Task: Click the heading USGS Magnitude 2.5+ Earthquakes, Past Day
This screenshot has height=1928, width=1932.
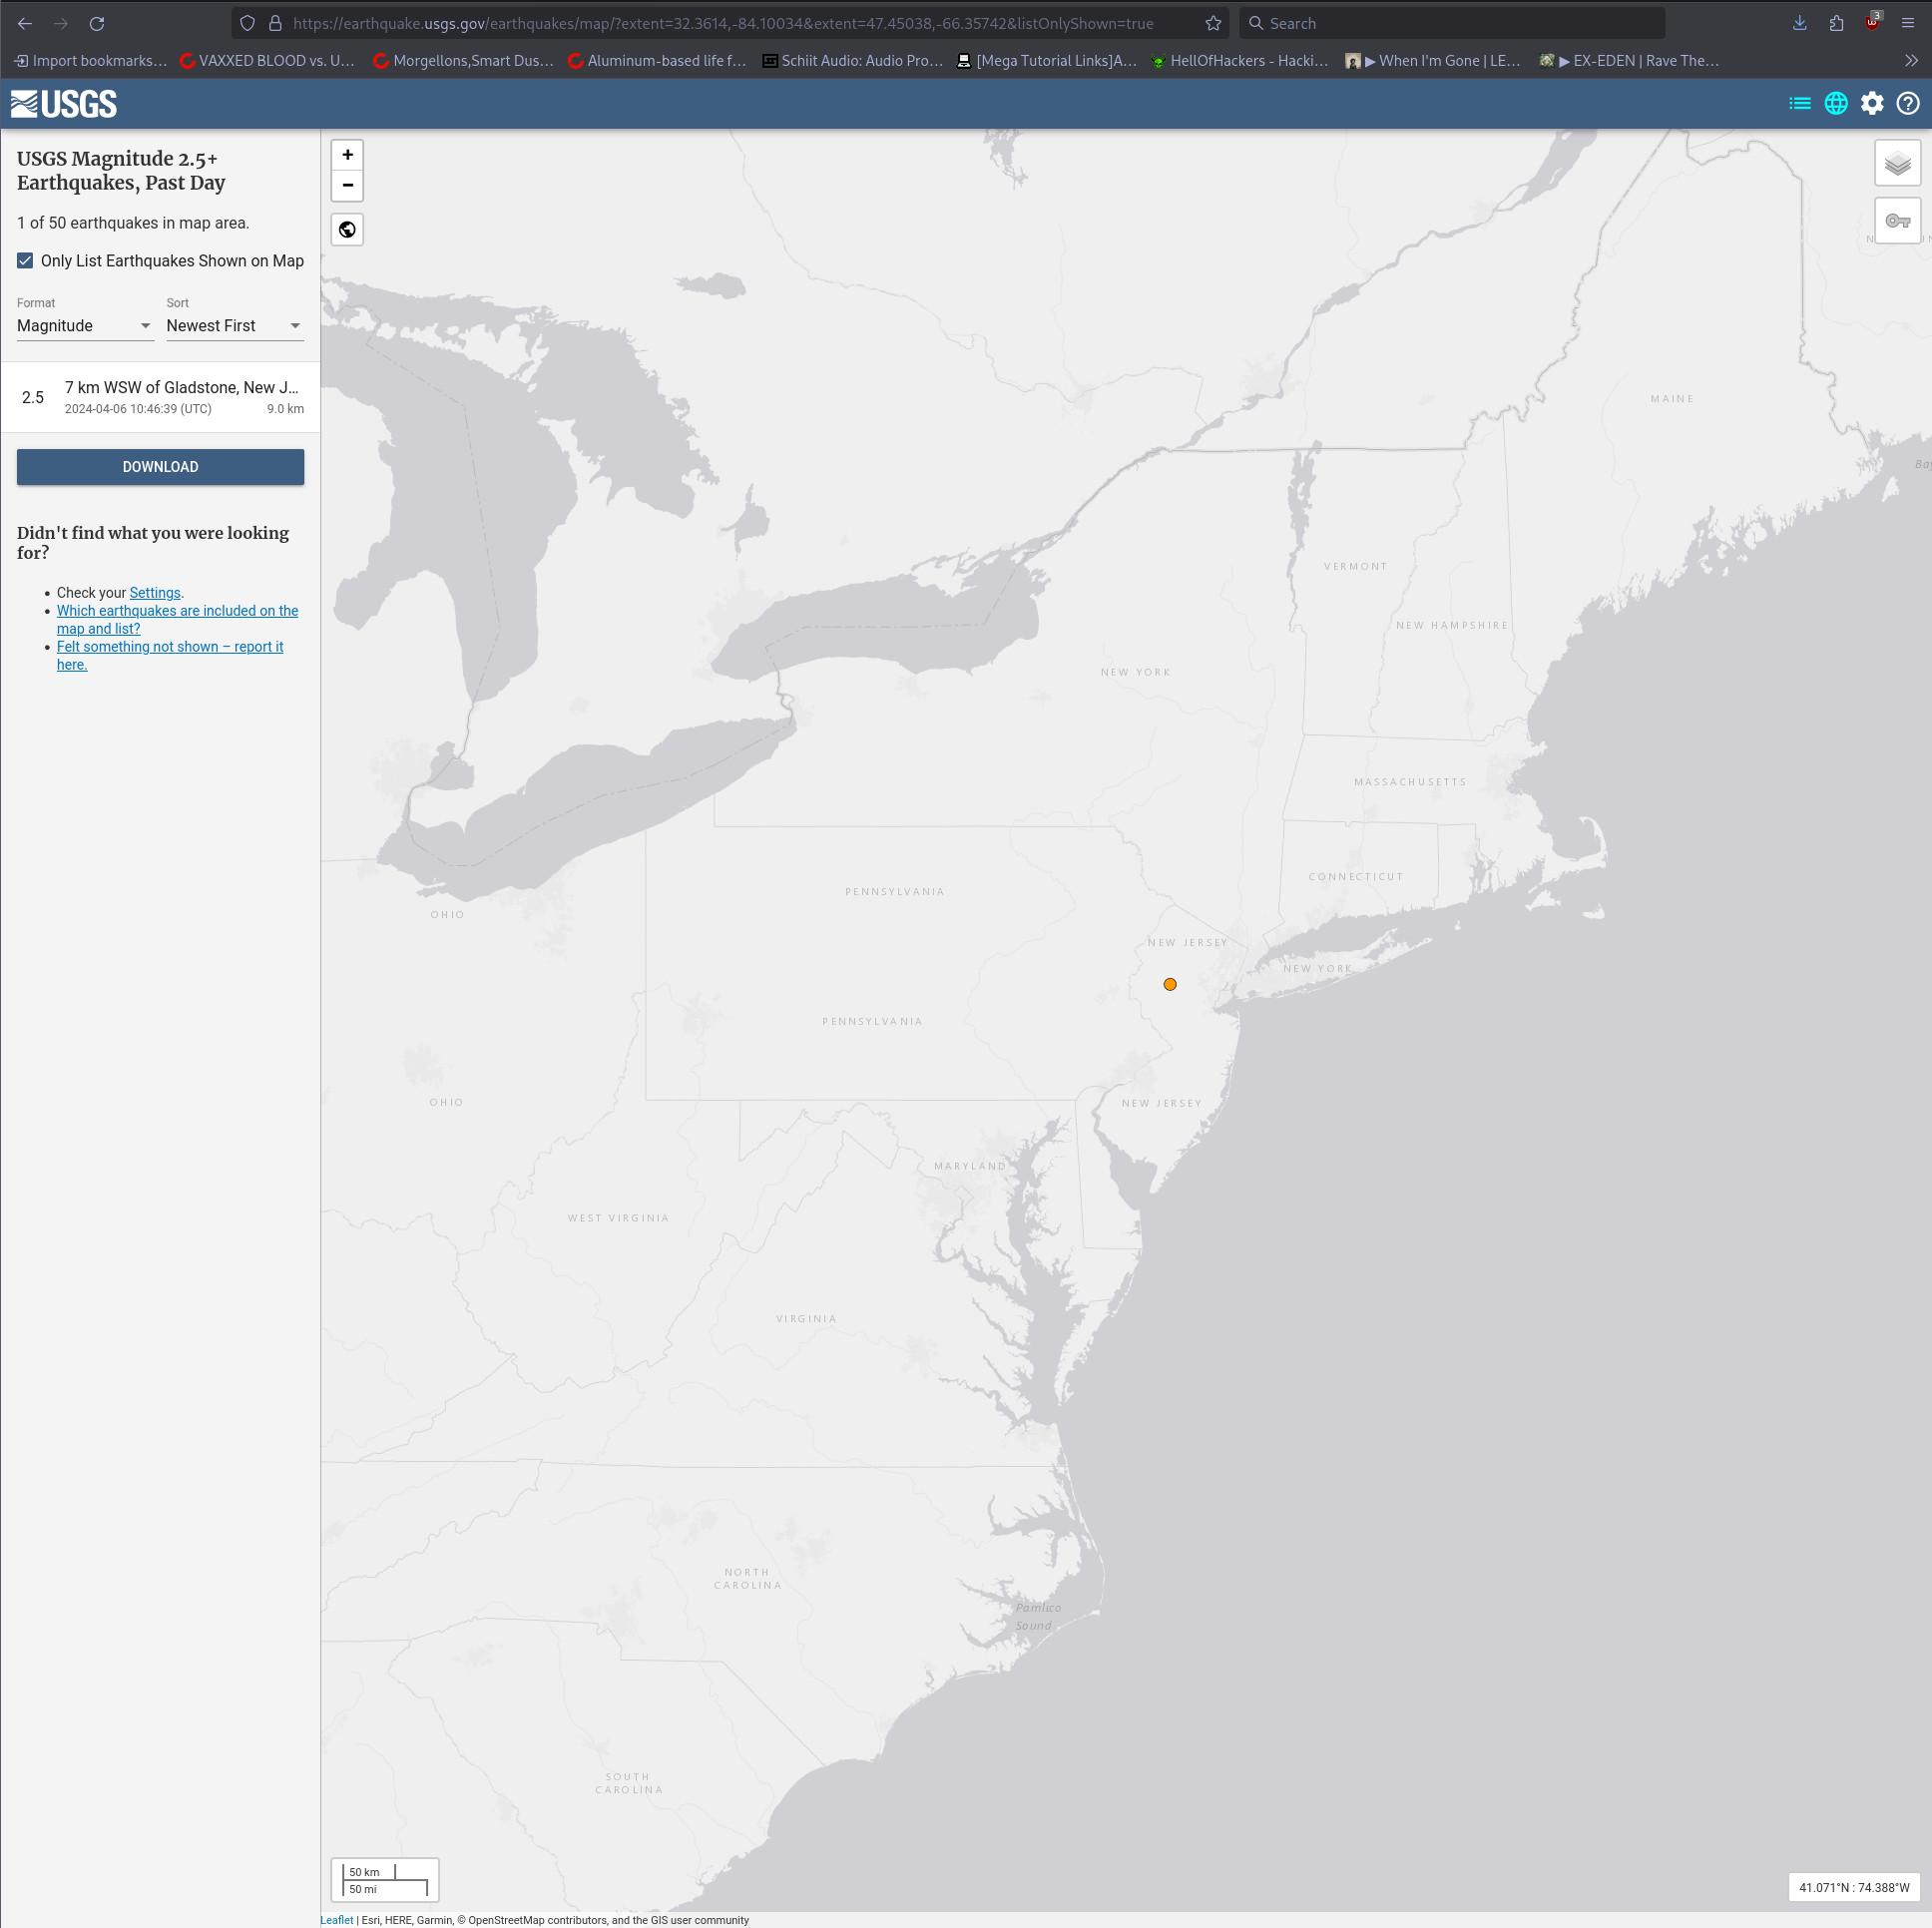Action: coord(122,171)
